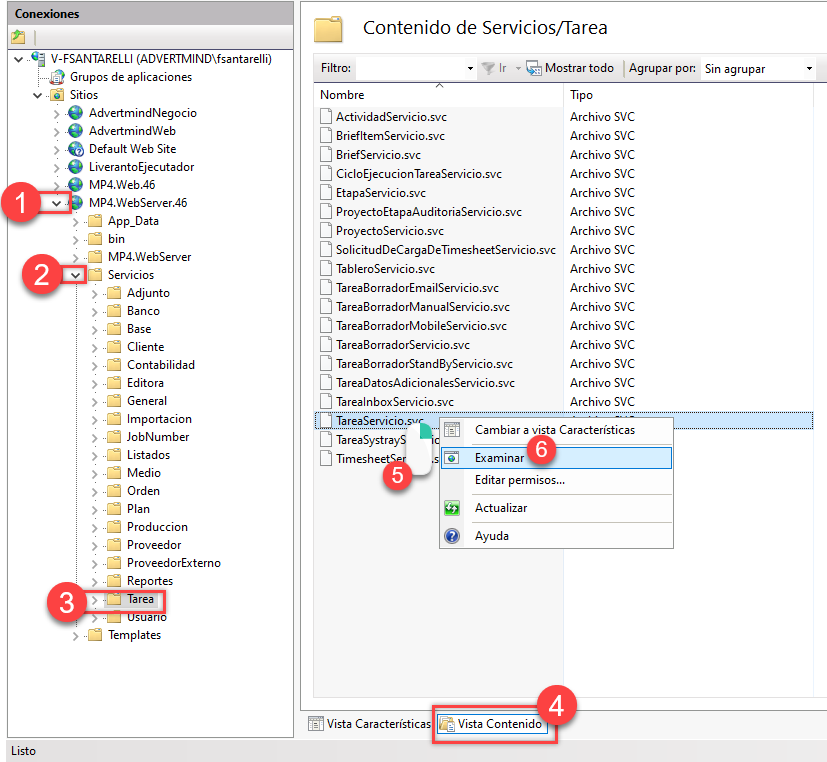Viewport: 827px width, 762px height.
Task: Choose Cambiar a vista Características menu entry
Action: (x=556, y=430)
